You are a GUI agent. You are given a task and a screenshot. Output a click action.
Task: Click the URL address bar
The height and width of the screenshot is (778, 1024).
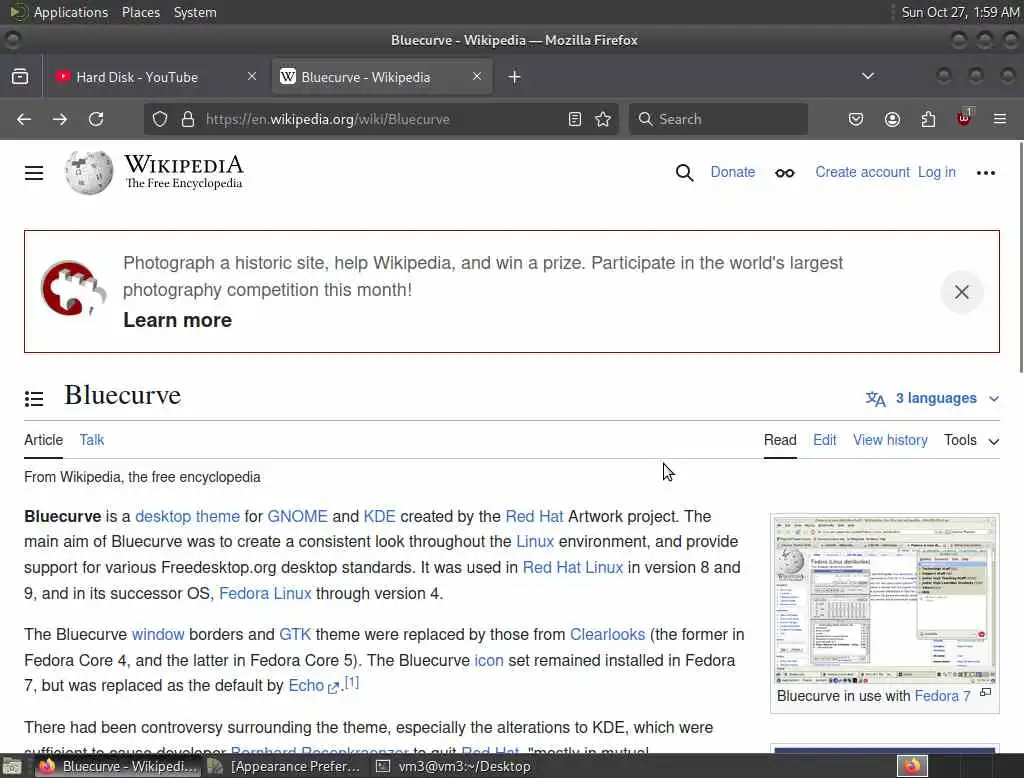point(382,119)
